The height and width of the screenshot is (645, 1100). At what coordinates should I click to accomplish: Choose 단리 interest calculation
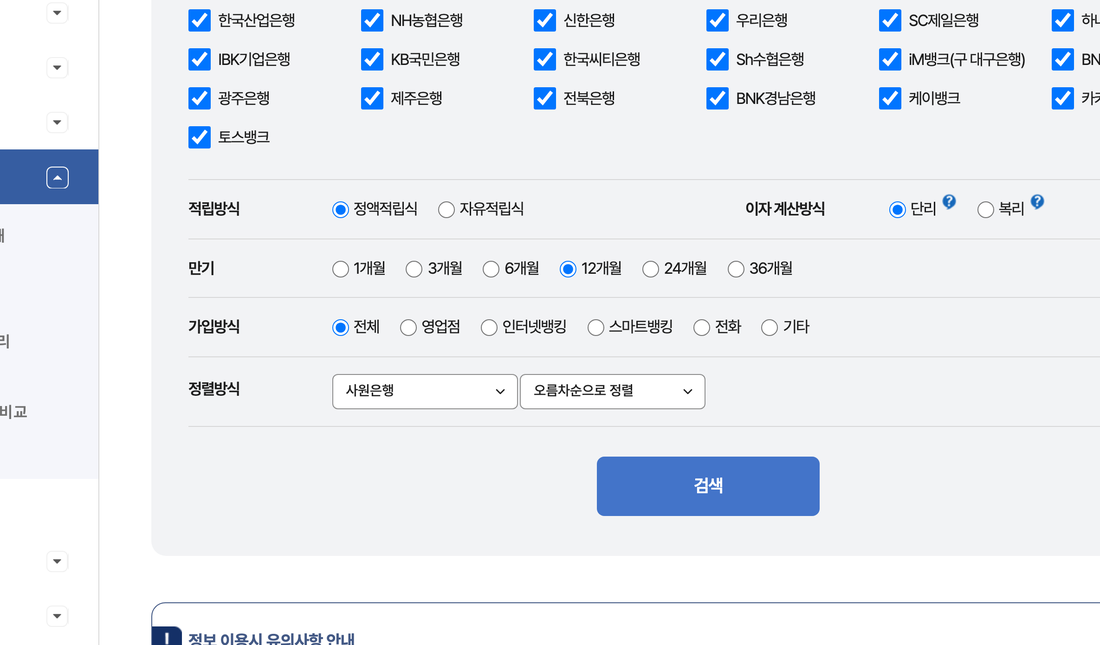897,210
